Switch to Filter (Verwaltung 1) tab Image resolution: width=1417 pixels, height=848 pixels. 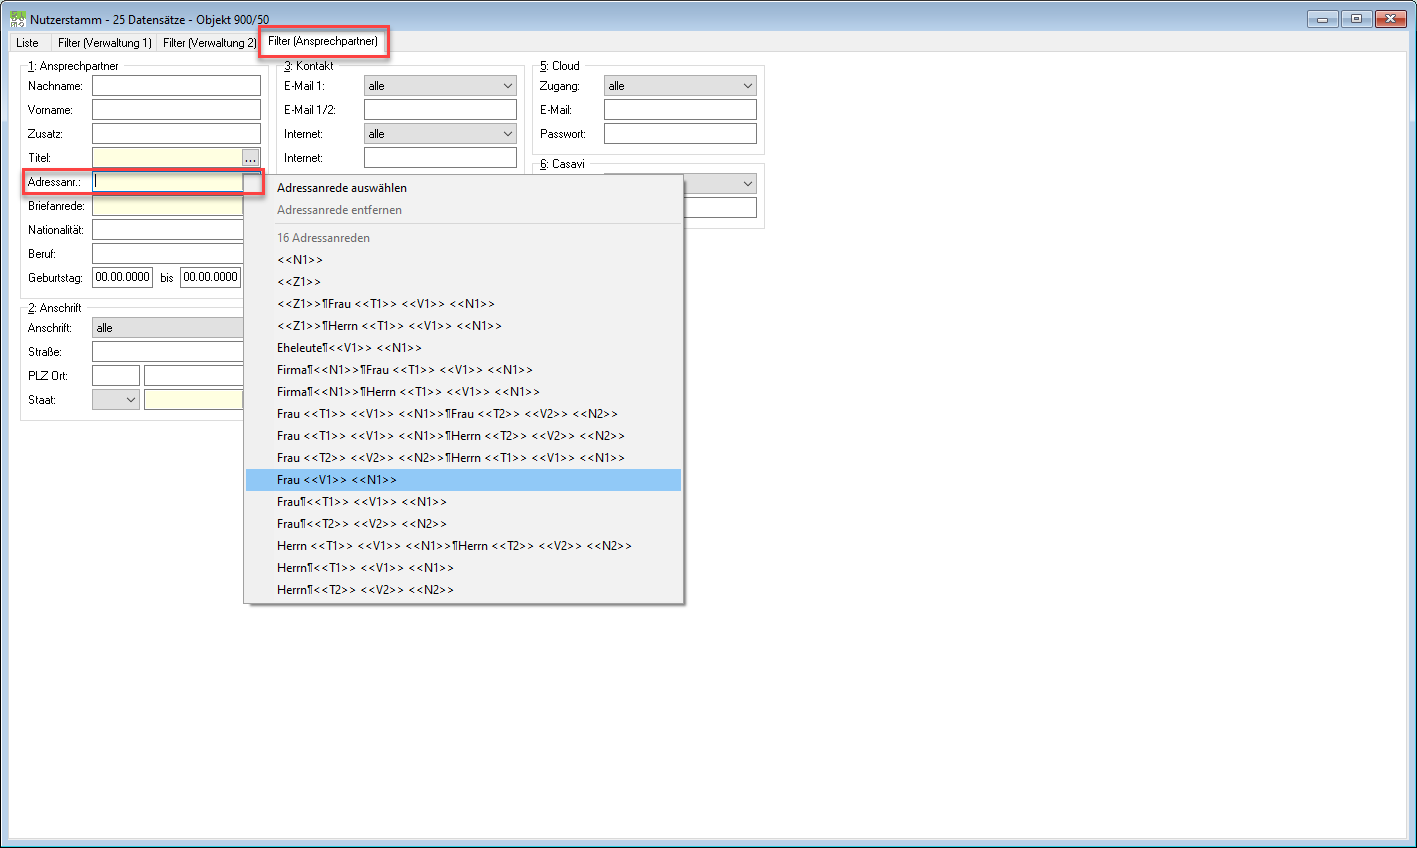[x=105, y=43]
